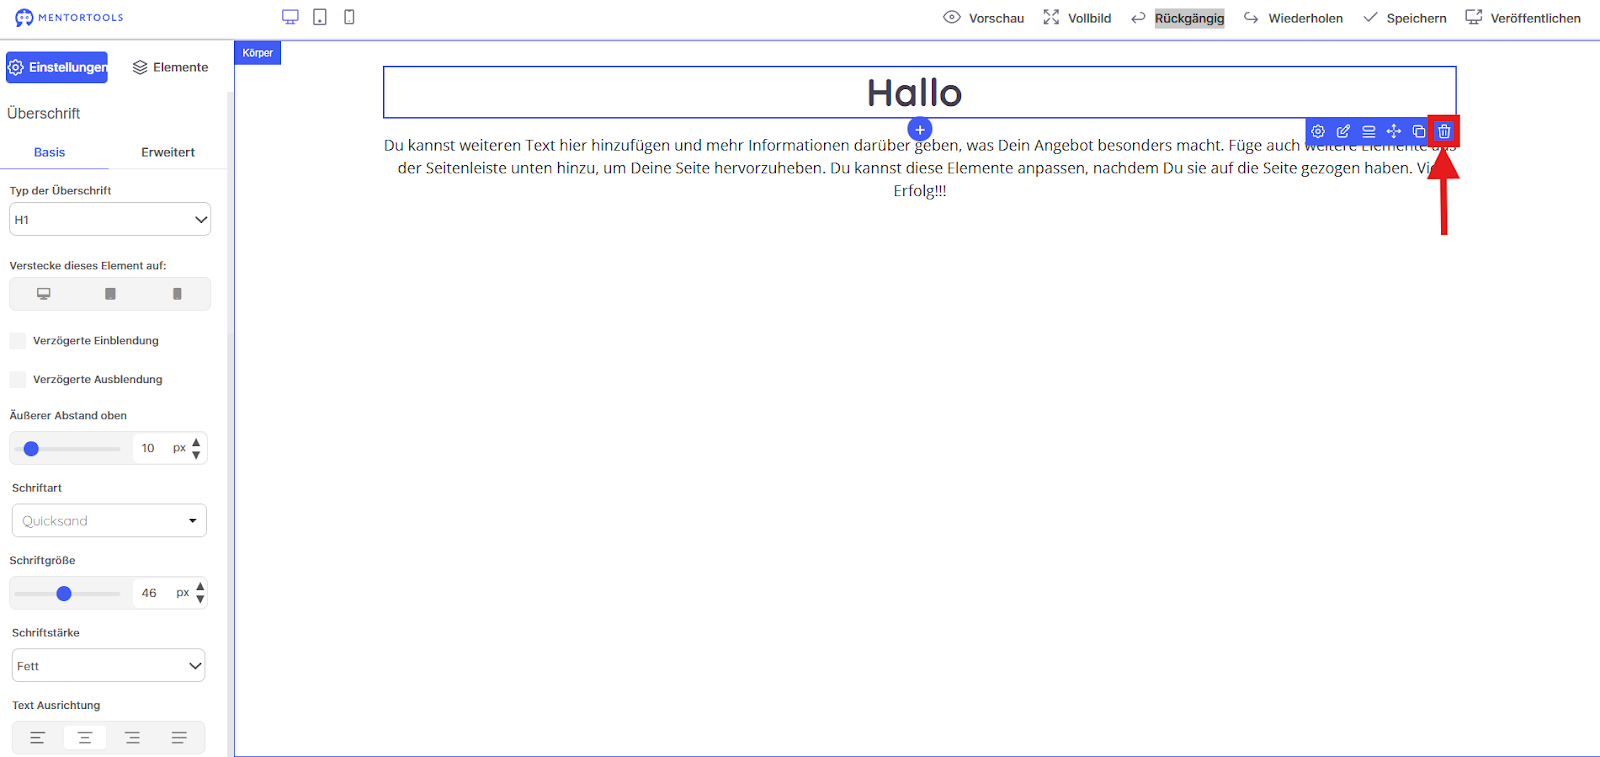Click stepper arrows for Äußerer Abstand oben

(x=196, y=448)
